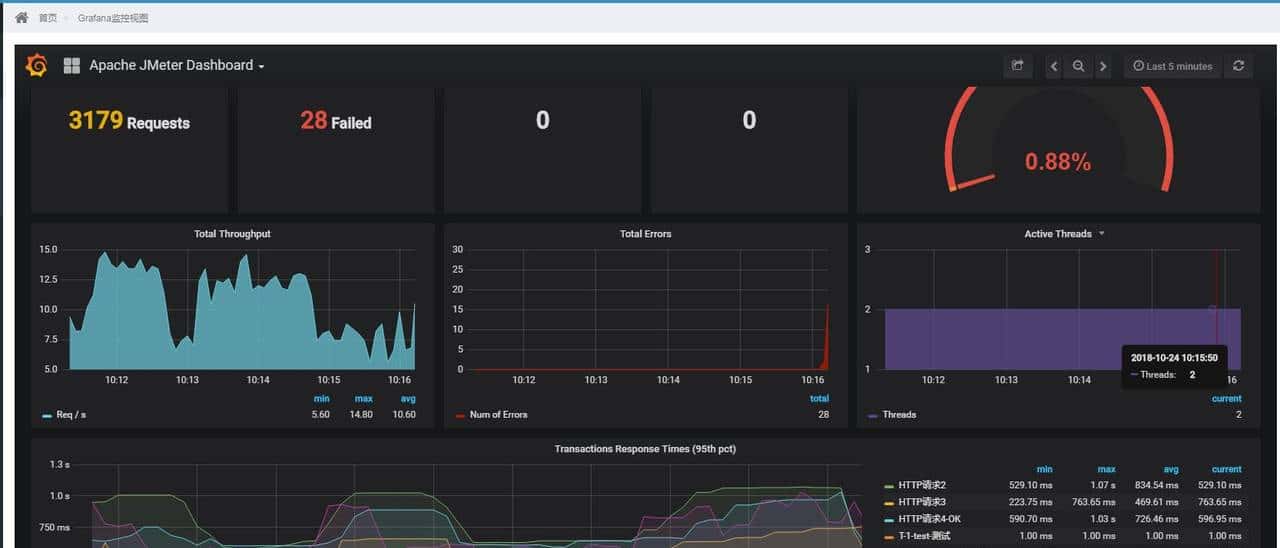The height and width of the screenshot is (548, 1280).
Task: Click the Grafana logo icon
Action: point(37,65)
